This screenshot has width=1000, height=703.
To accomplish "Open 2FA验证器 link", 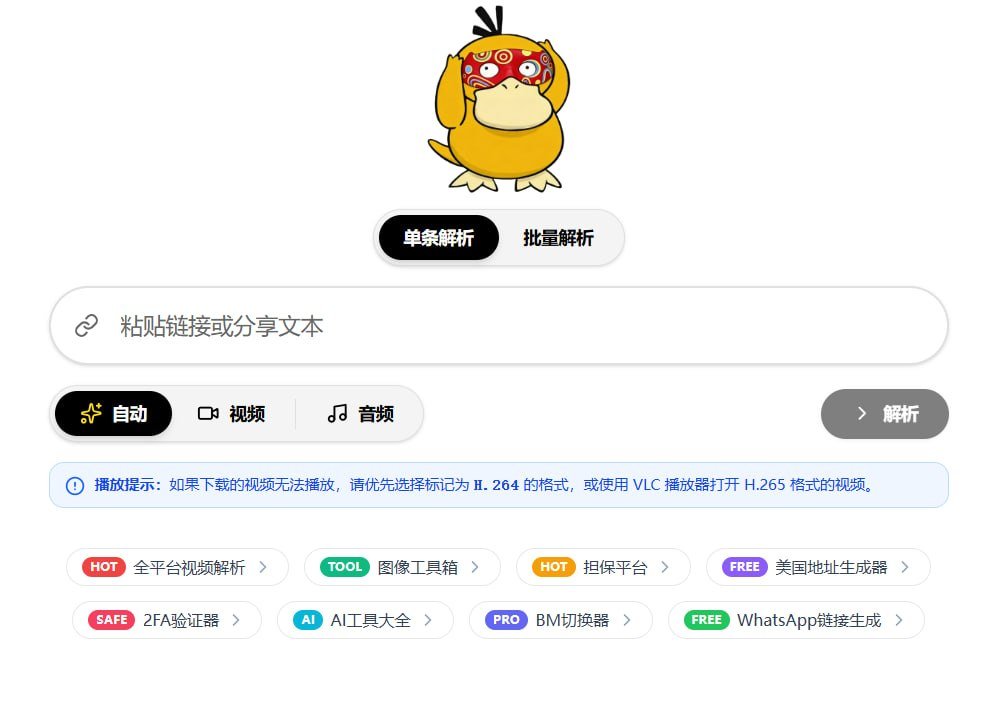I will pos(167,620).
